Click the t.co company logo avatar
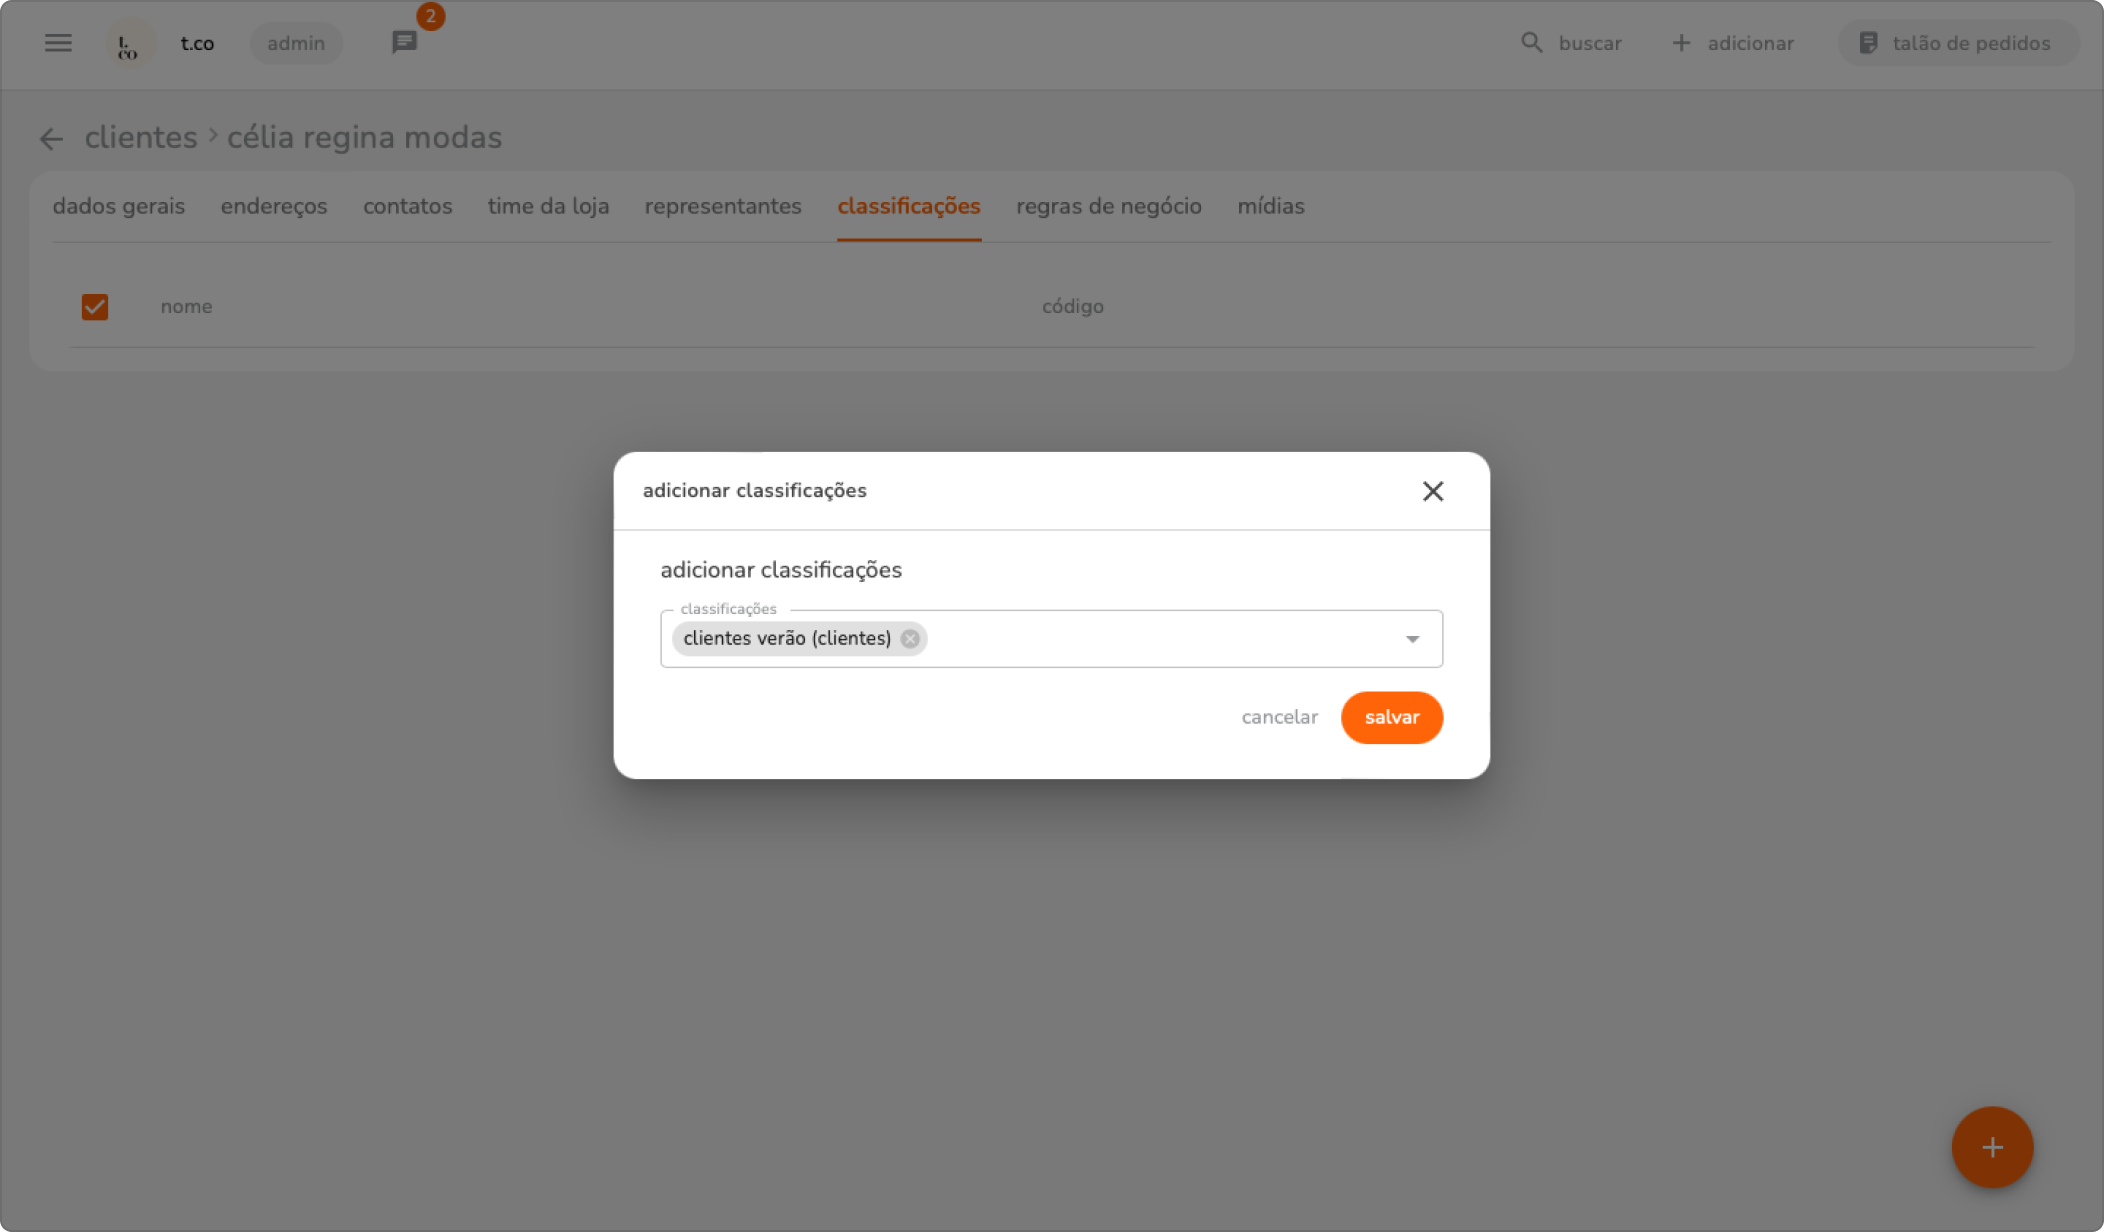Image resolution: width=2104 pixels, height=1232 pixels. pos(129,44)
